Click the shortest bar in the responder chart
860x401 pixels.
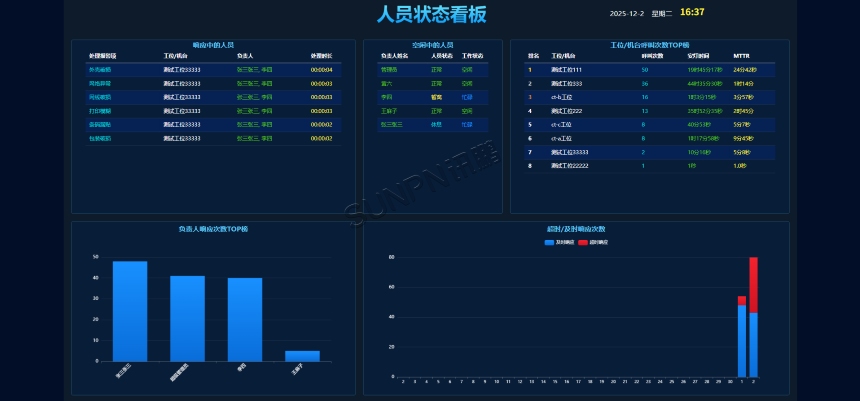pos(302,356)
